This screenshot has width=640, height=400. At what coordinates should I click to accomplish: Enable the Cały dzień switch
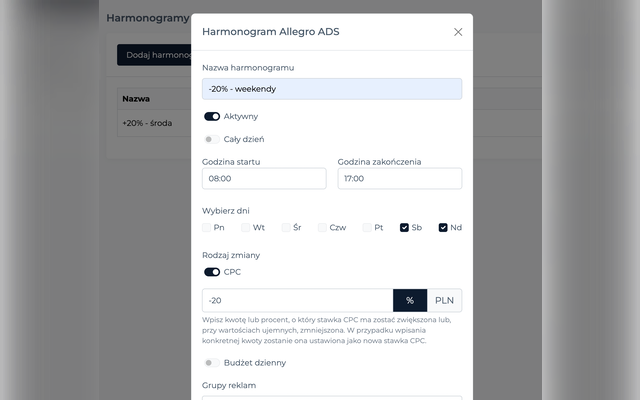tap(212, 140)
